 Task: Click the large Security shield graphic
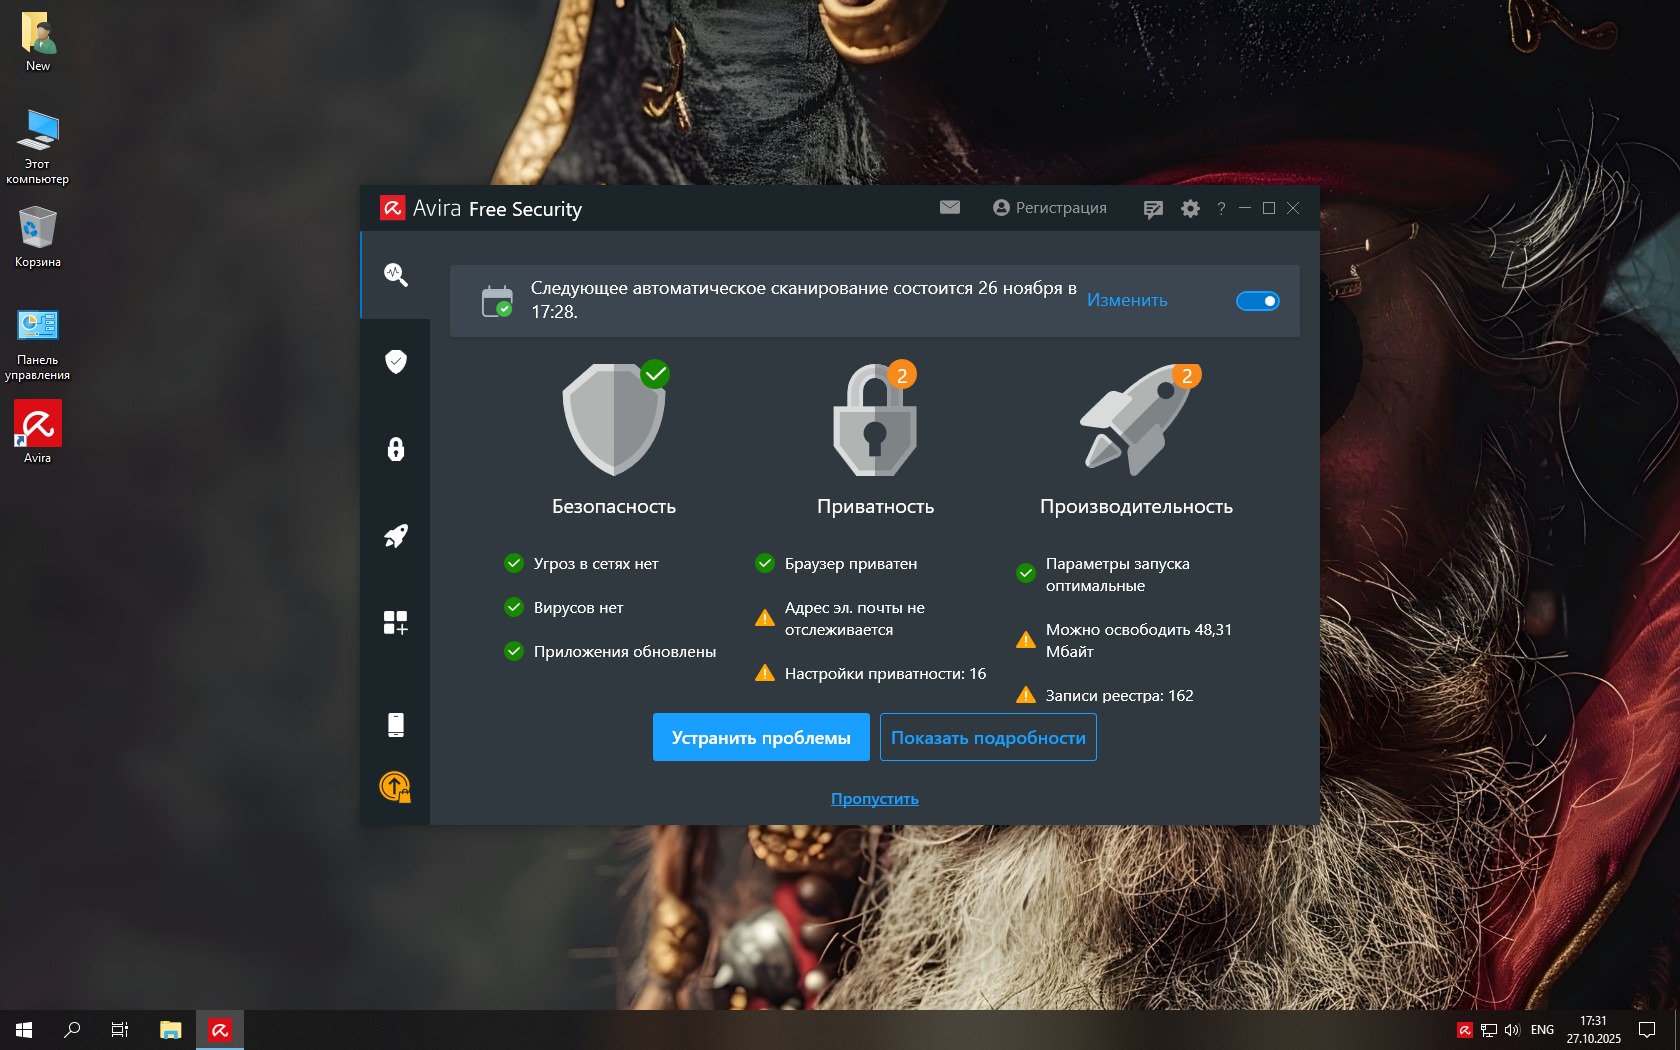pos(614,419)
